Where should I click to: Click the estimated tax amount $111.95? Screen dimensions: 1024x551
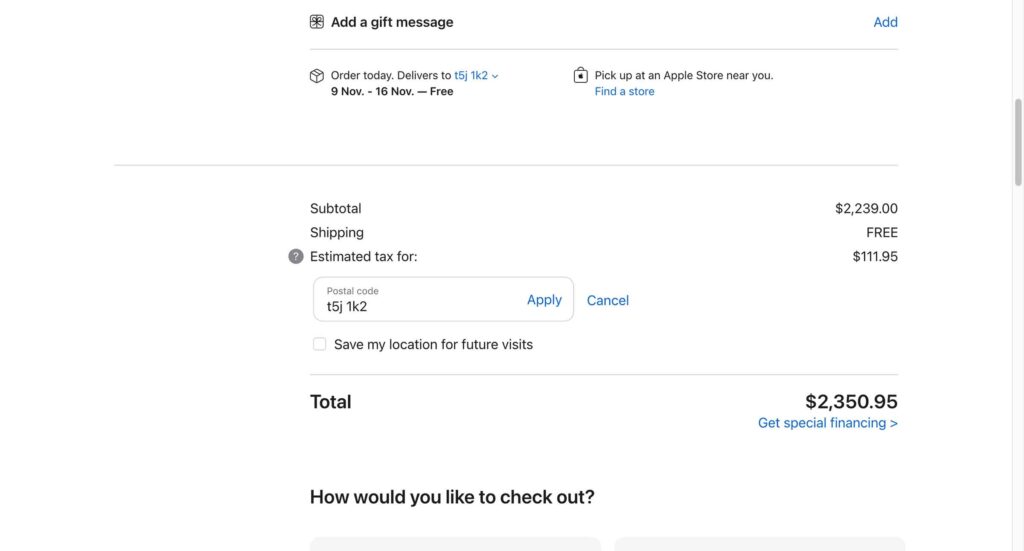[875, 257]
